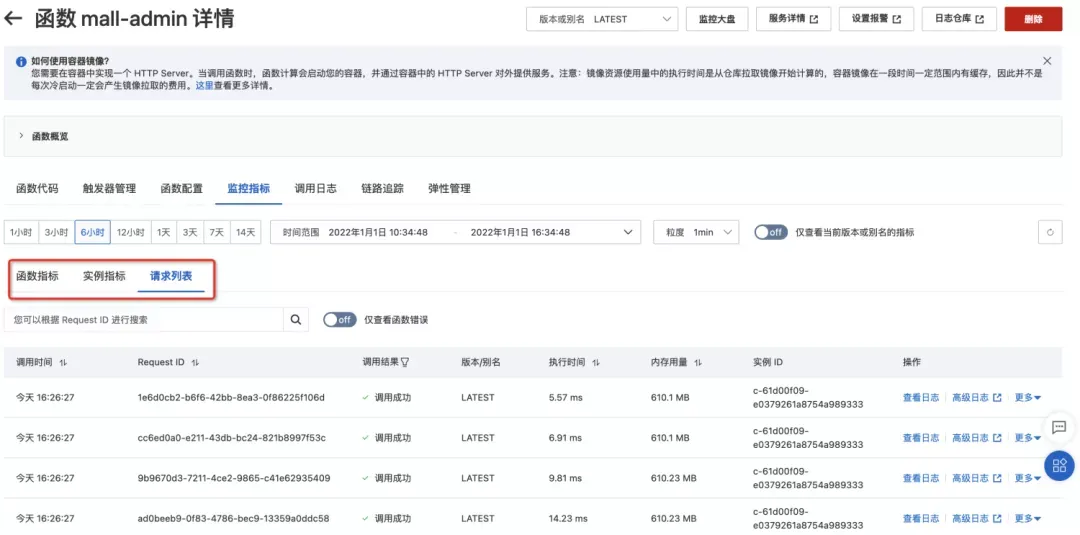Toggle 仅查看函数错误 switch
Screen dimensions: 1080x535
click(x=340, y=319)
